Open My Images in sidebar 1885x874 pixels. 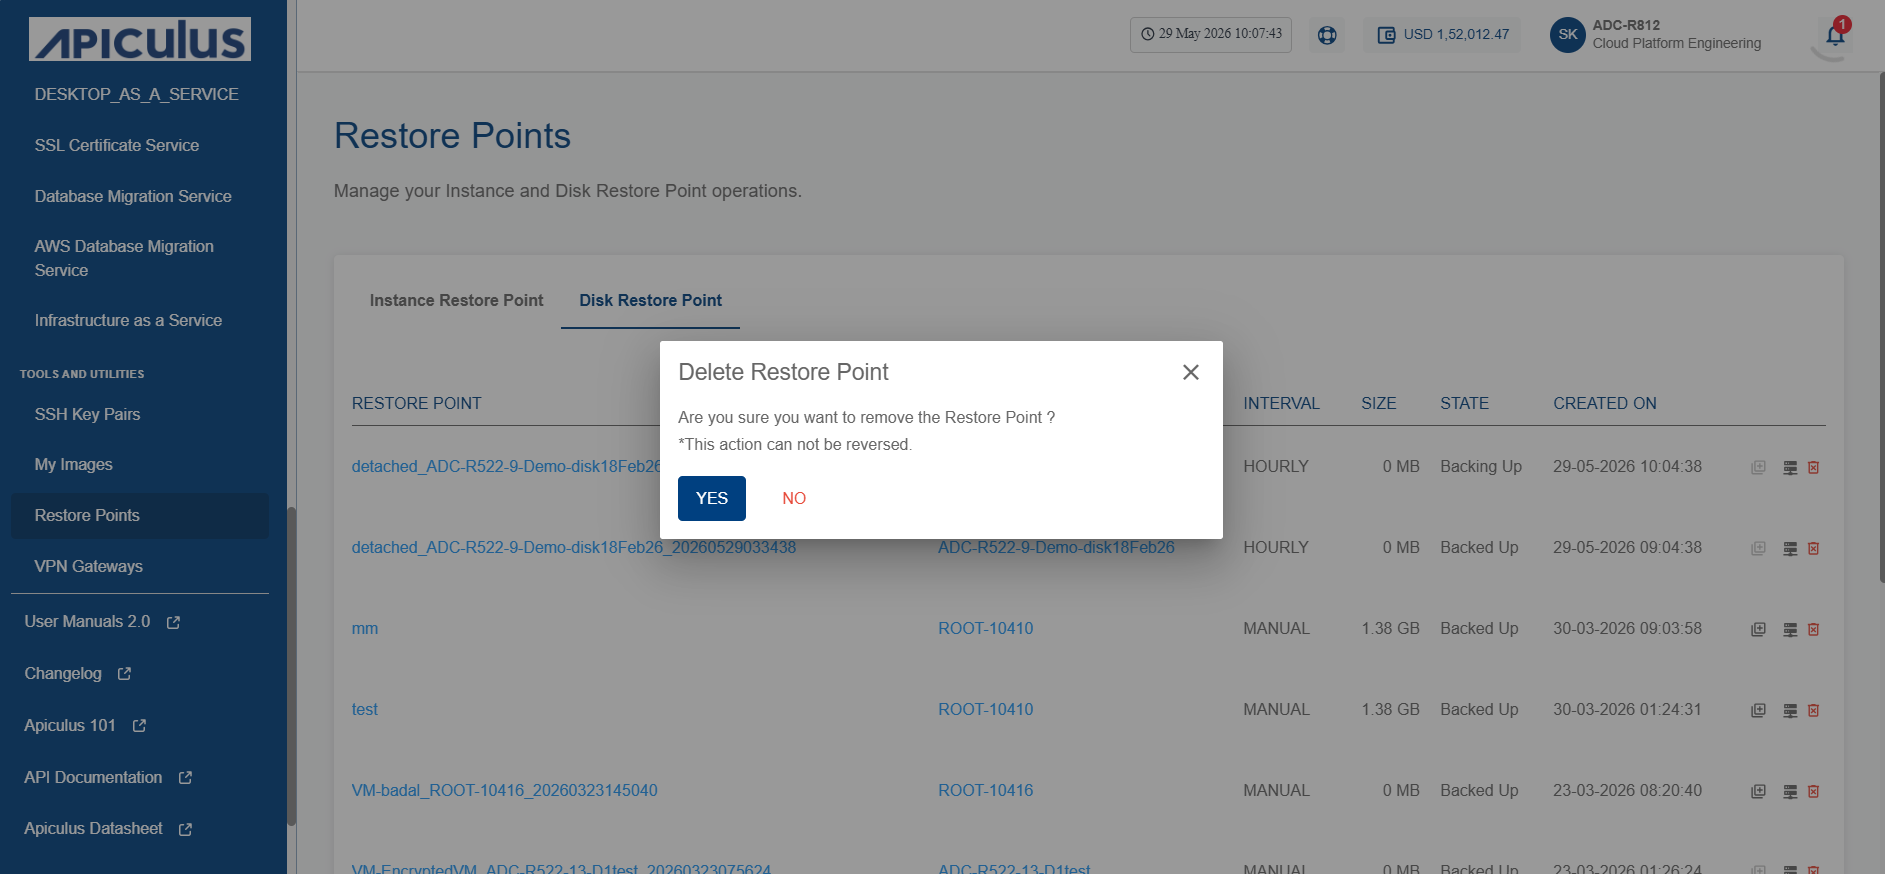73,464
